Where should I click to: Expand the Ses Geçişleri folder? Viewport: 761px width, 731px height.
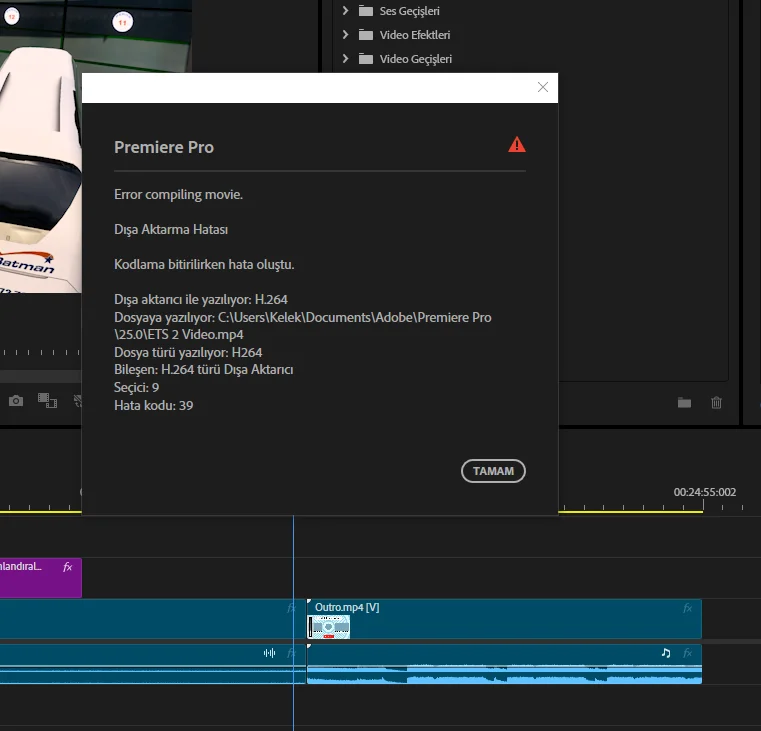[345, 11]
